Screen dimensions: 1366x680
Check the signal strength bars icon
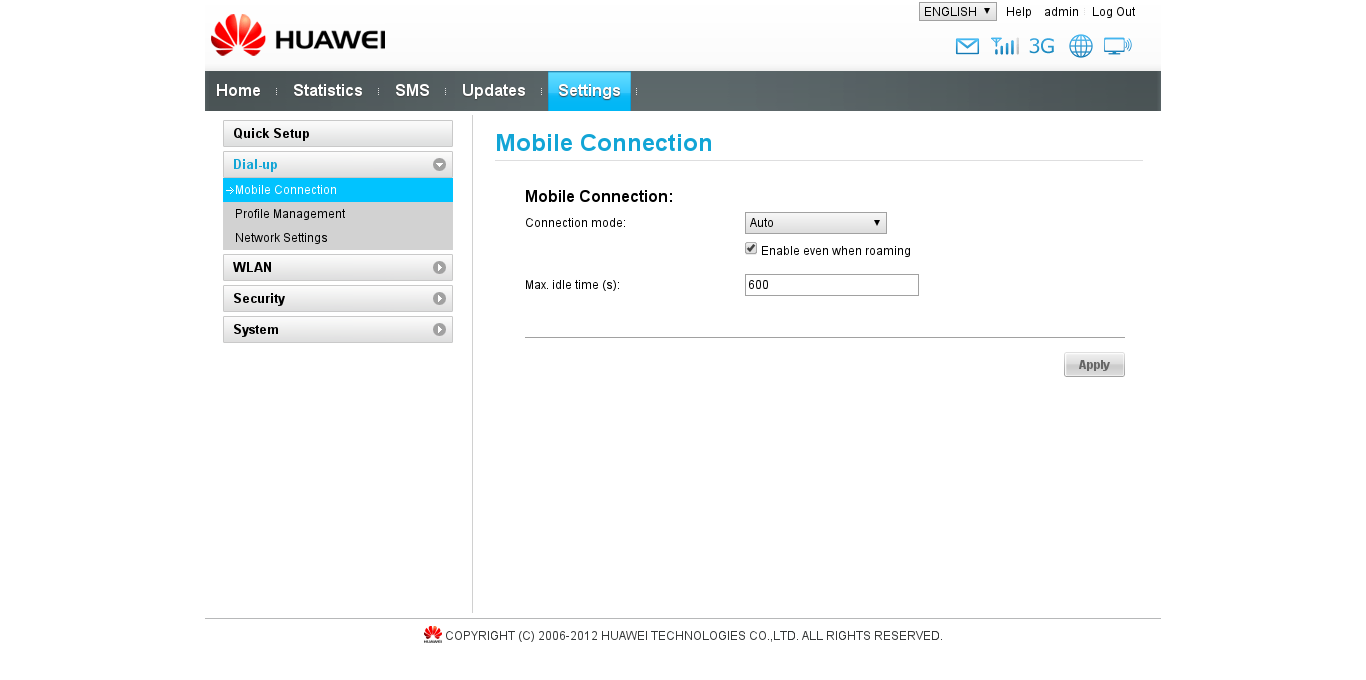1004,46
